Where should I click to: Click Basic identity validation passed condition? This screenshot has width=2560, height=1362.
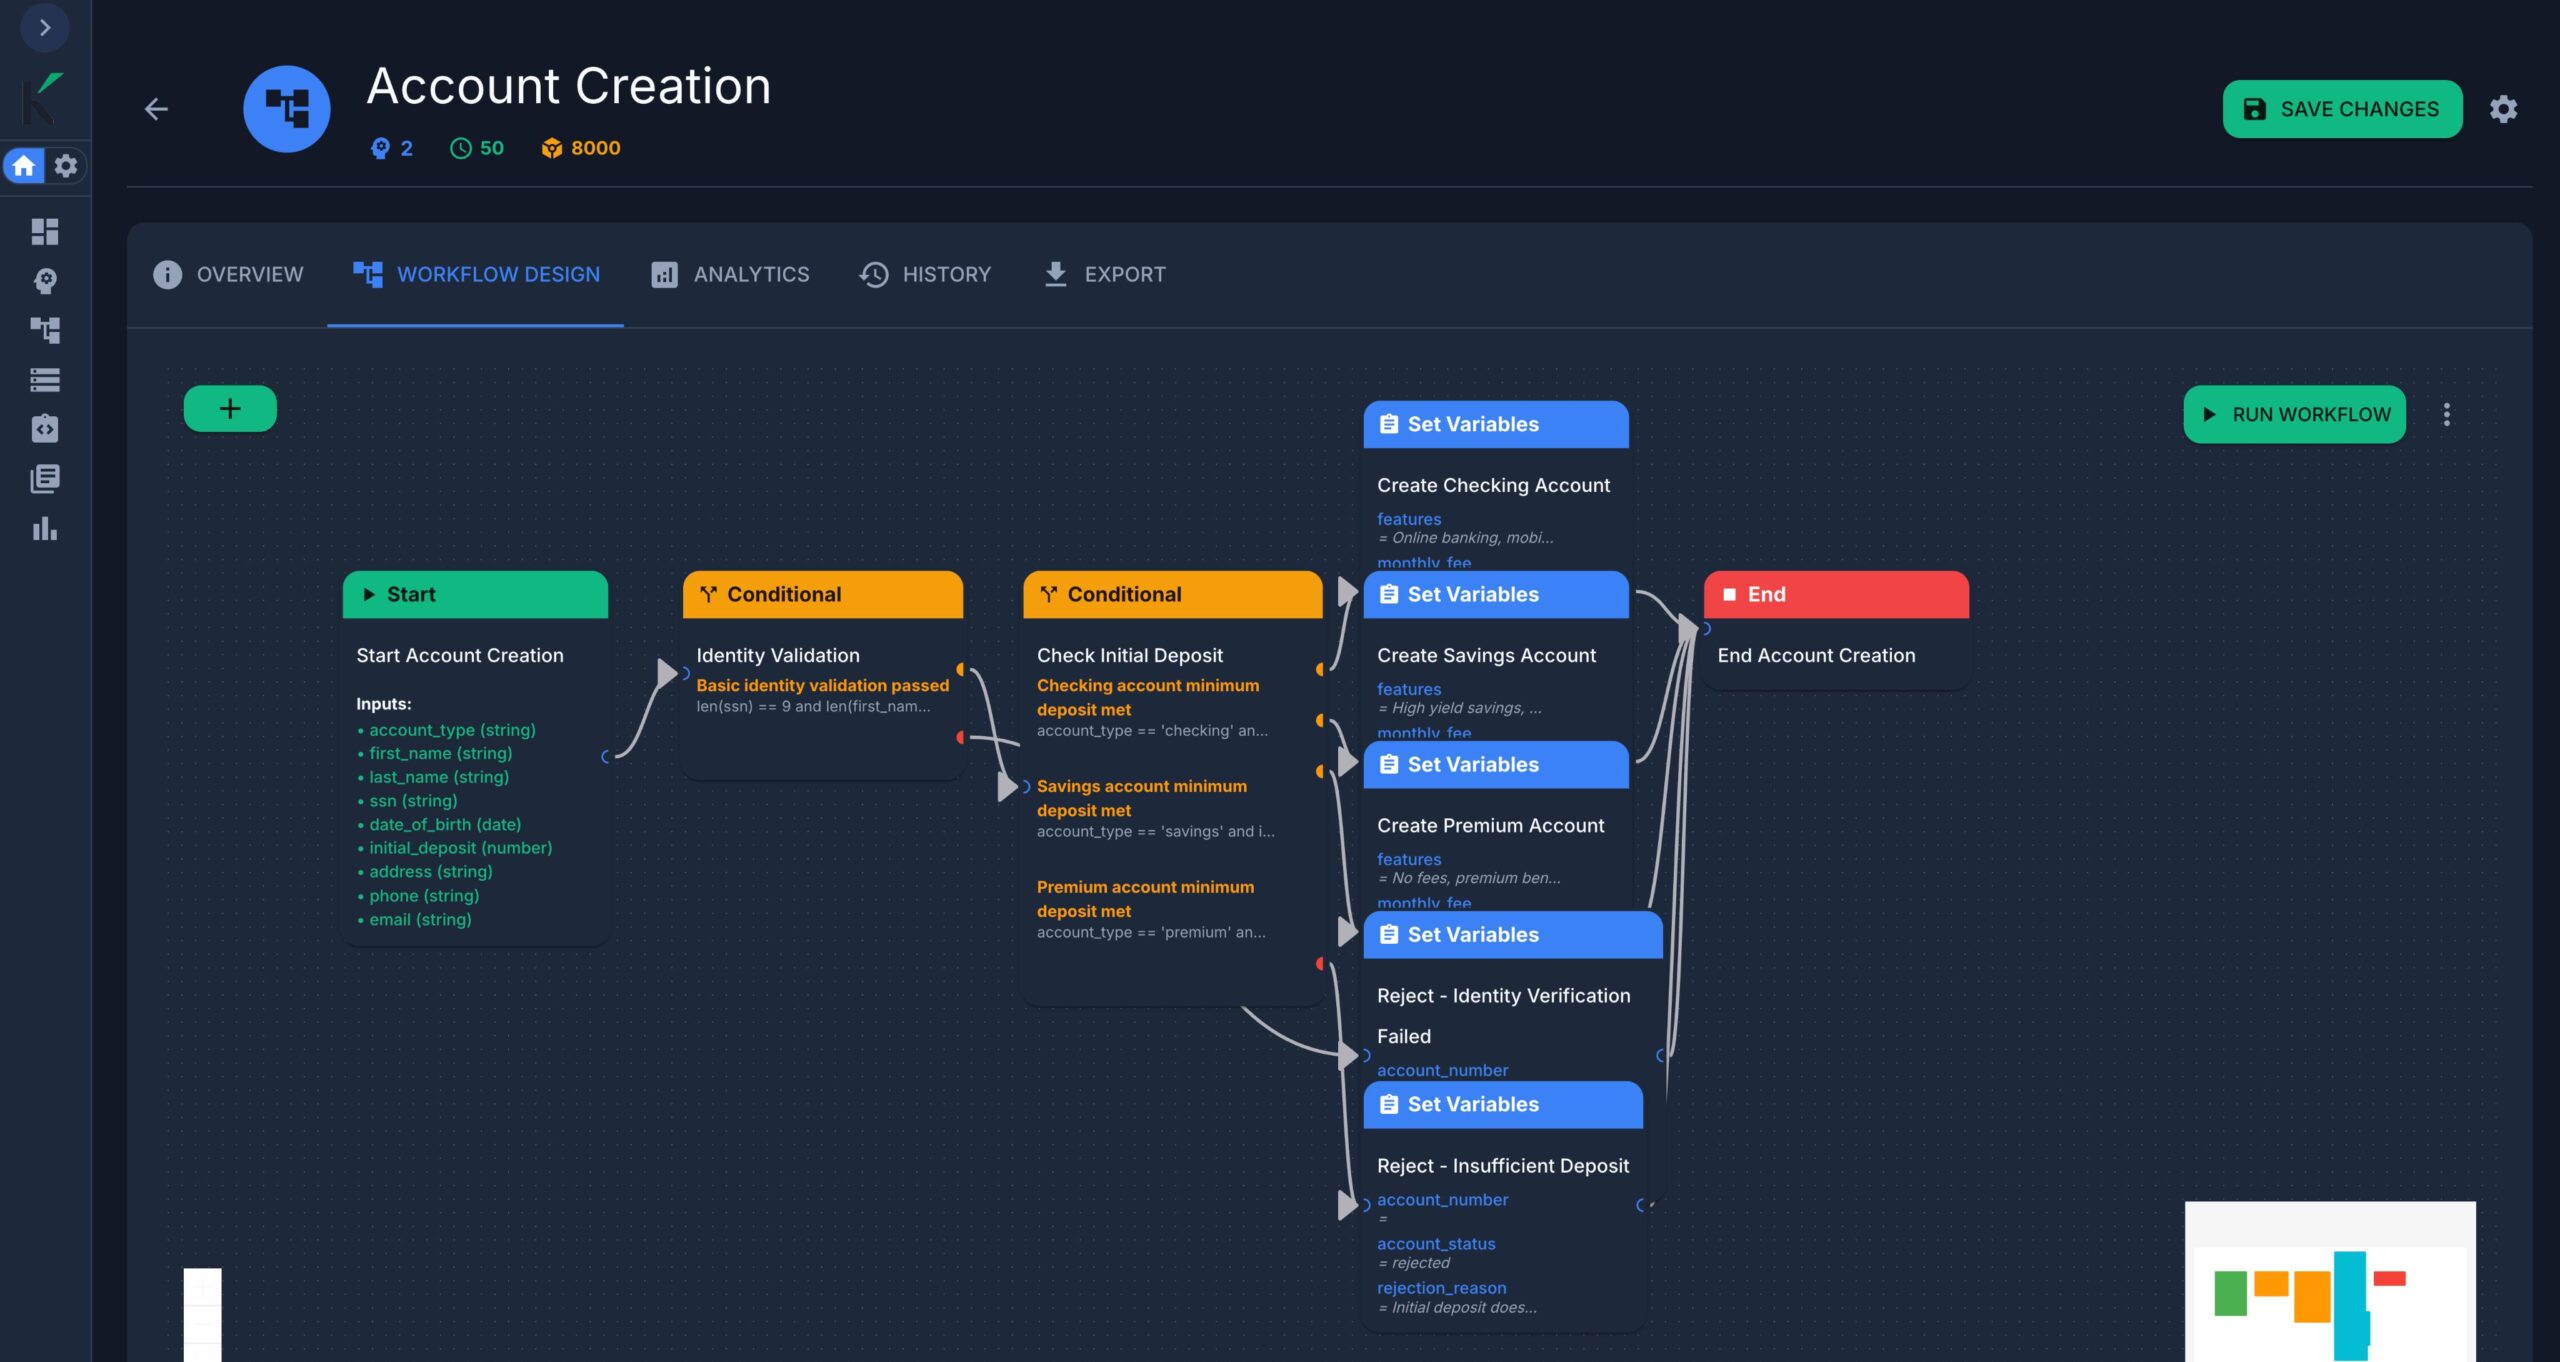coord(822,685)
